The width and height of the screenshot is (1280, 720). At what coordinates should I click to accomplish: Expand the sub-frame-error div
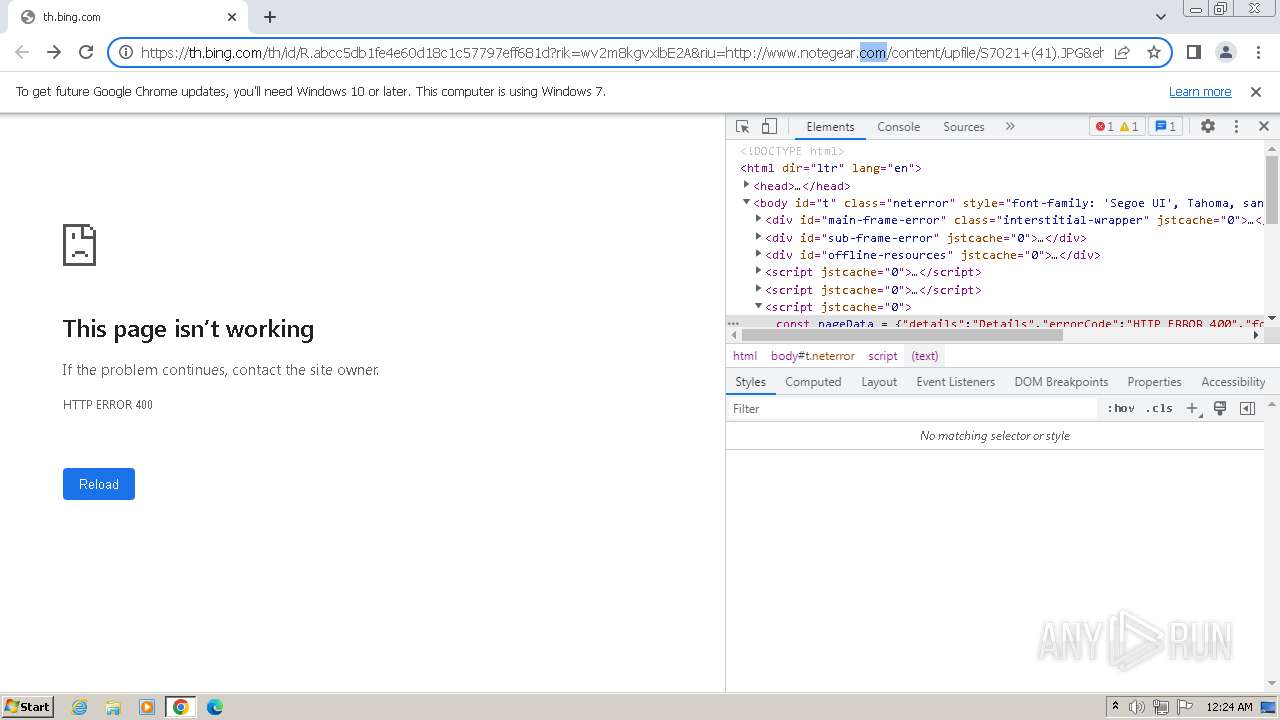[758, 237]
